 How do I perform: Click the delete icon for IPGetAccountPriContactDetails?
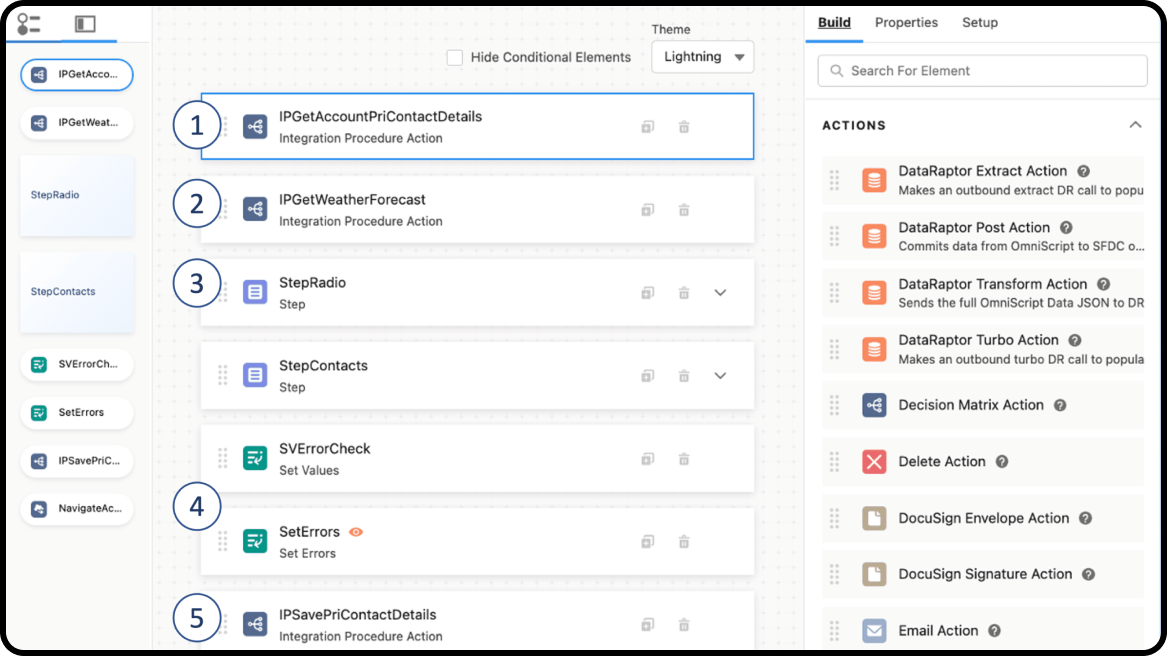click(684, 127)
